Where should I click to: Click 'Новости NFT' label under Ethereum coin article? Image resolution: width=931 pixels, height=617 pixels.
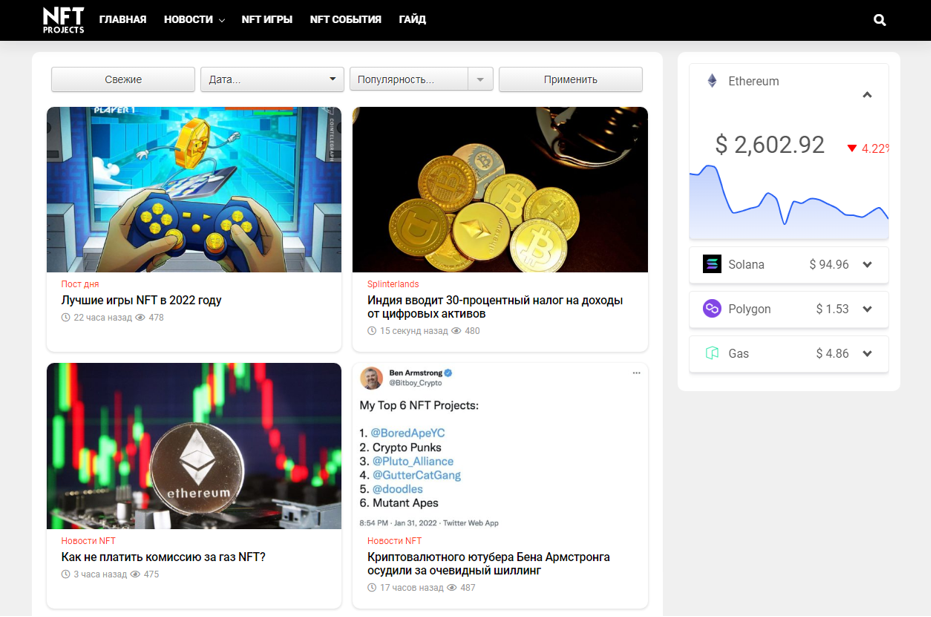pos(88,540)
